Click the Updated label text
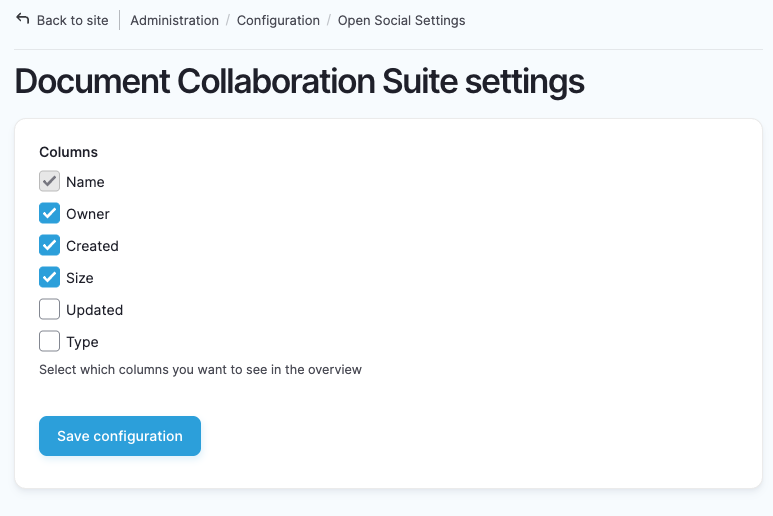Image resolution: width=773 pixels, height=516 pixels. 95,310
